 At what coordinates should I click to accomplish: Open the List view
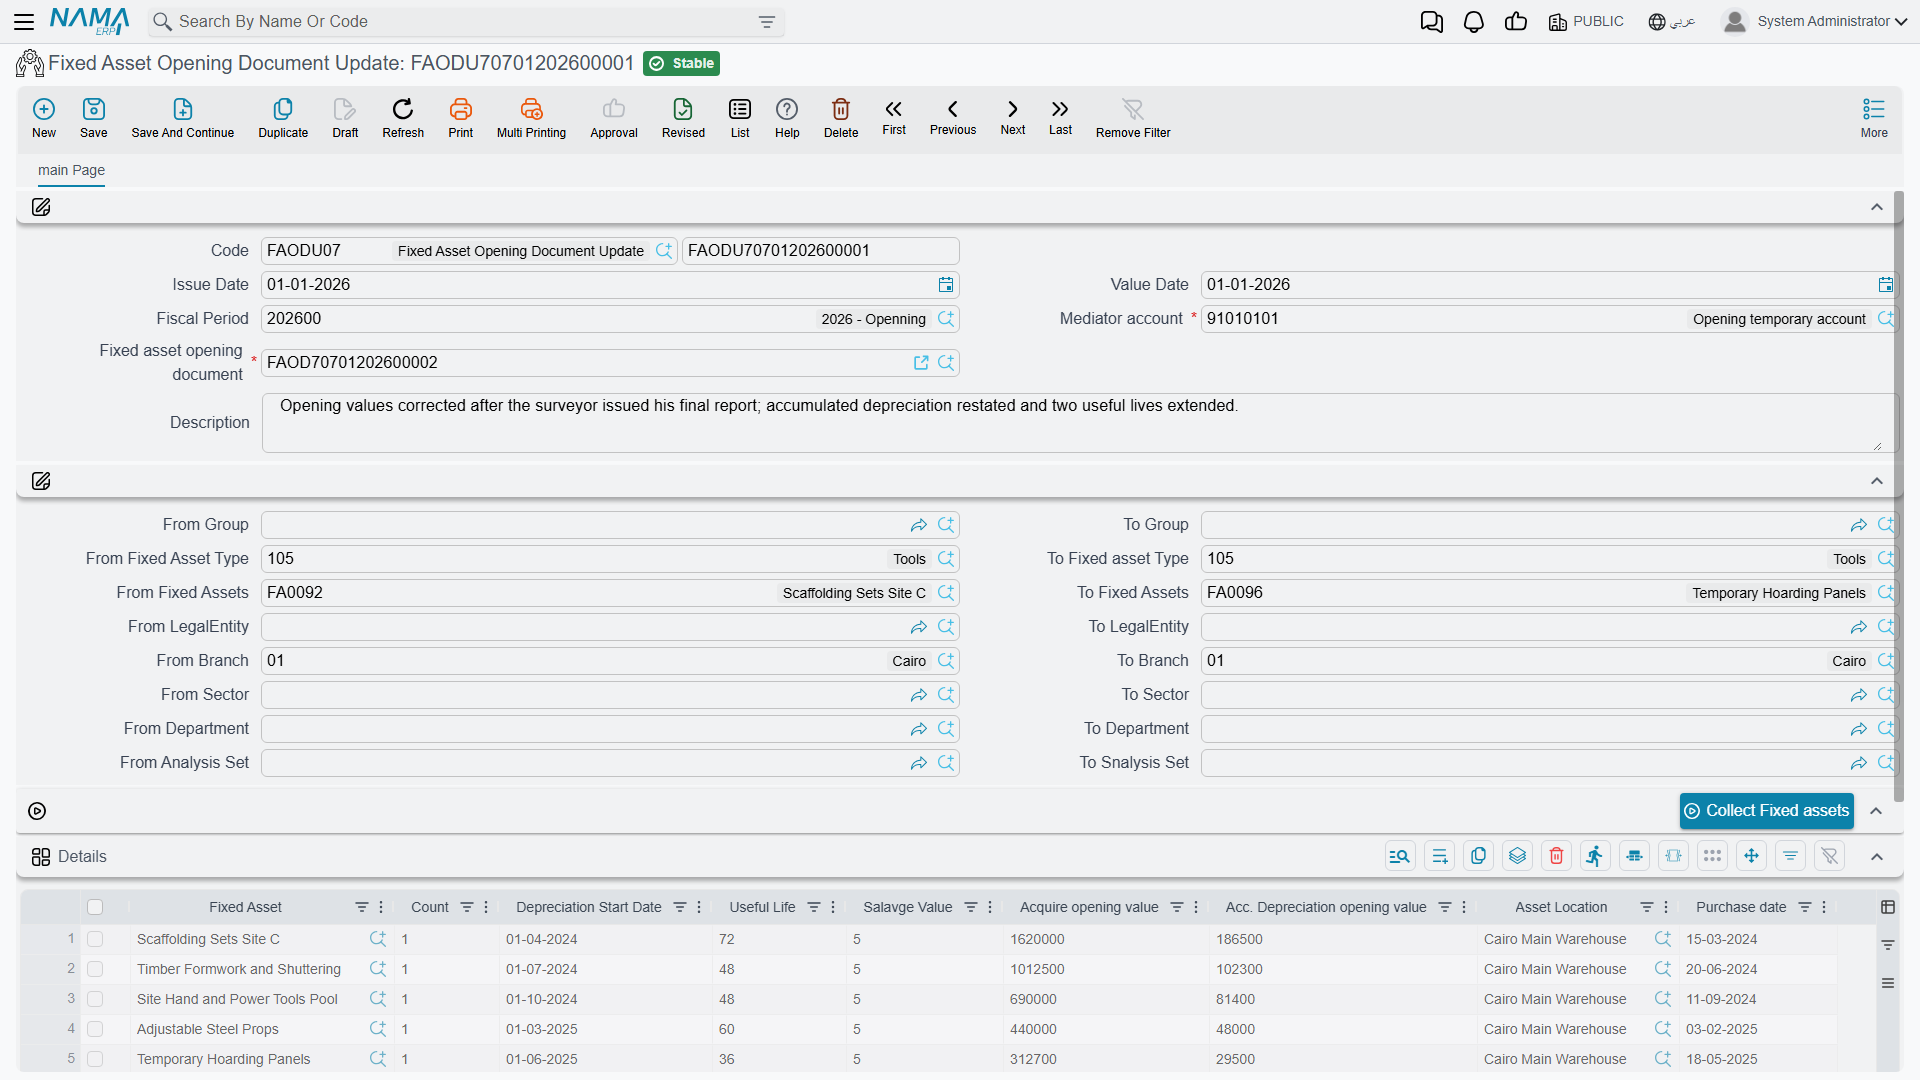pyautogui.click(x=740, y=118)
